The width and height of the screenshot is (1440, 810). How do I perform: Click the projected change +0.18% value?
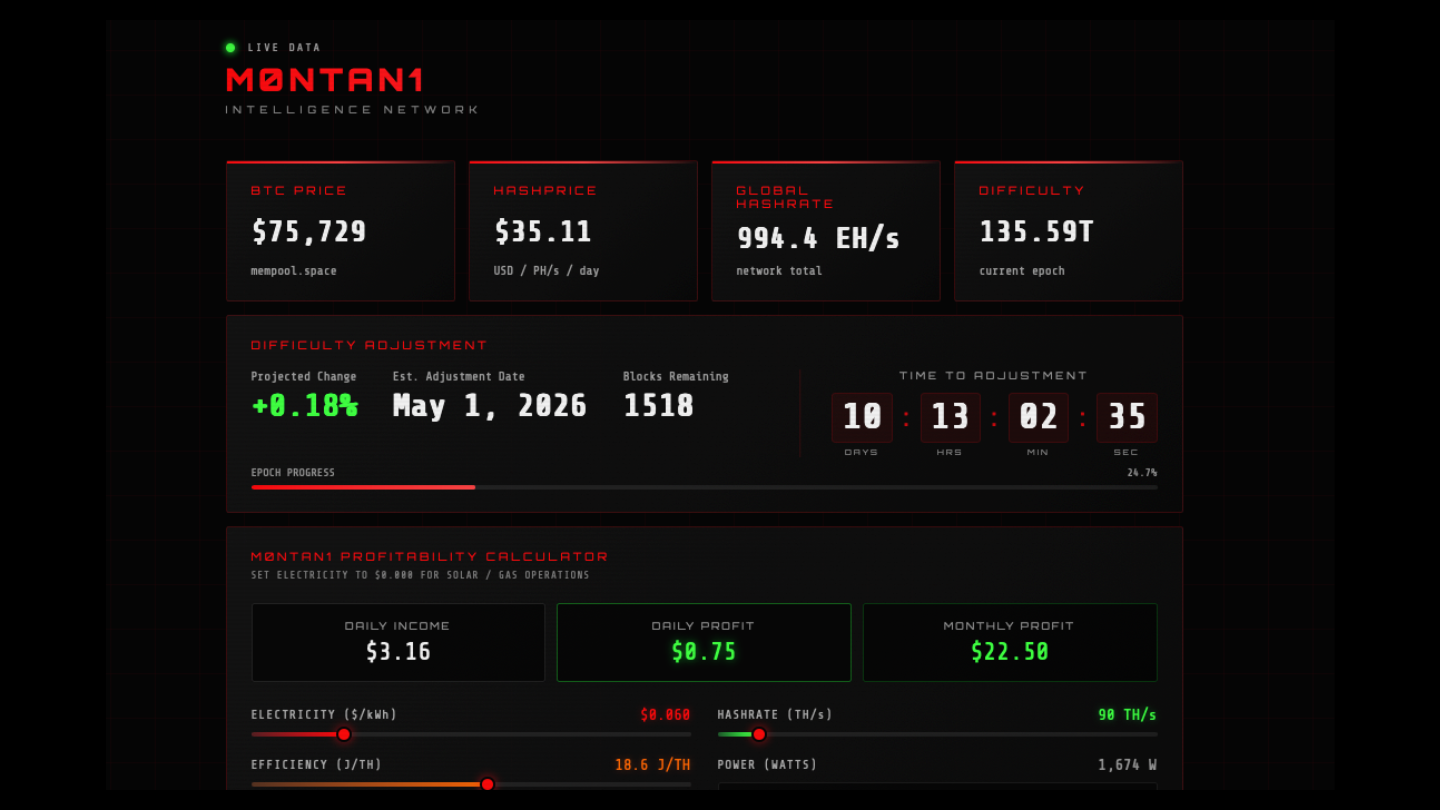point(305,405)
